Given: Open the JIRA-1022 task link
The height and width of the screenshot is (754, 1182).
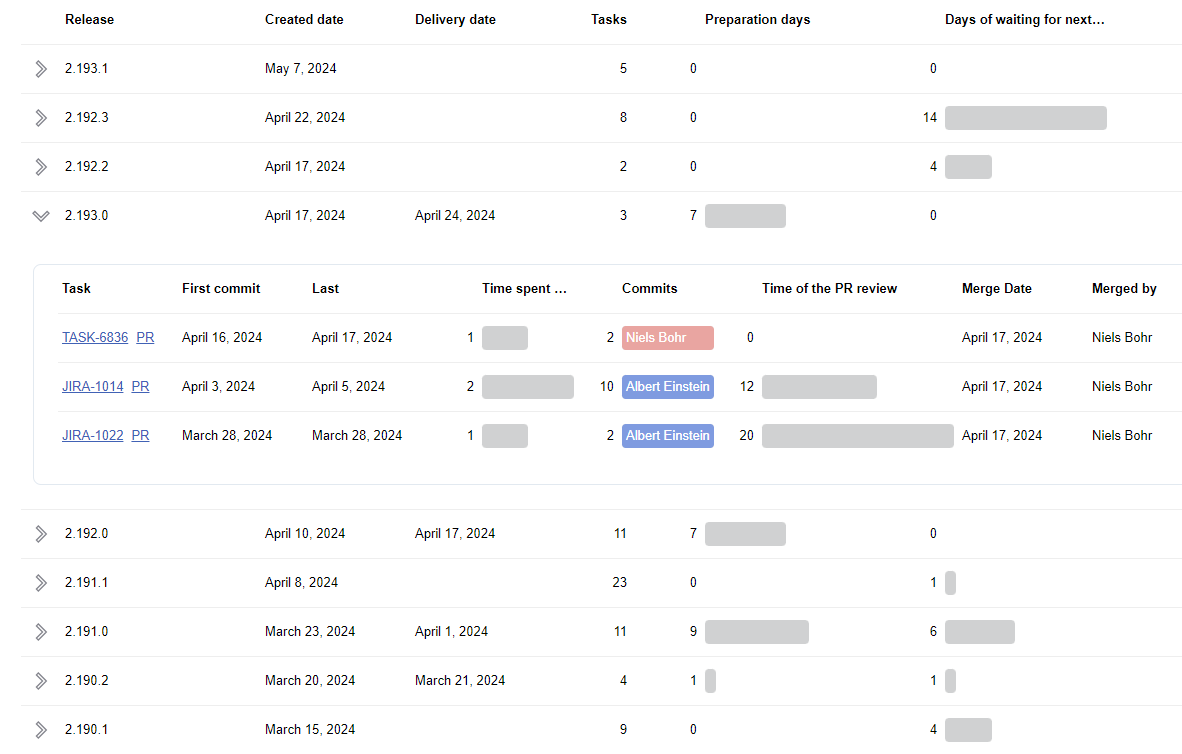Looking at the screenshot, I should 92,436.
